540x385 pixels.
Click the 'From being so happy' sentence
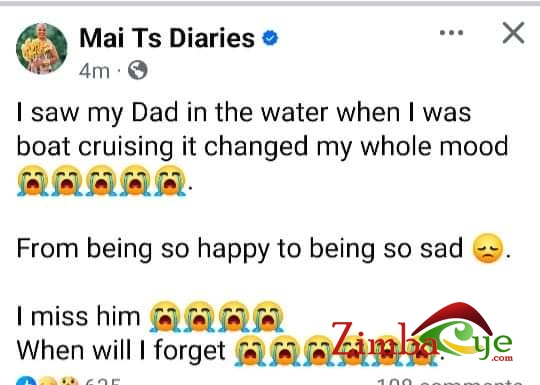(240, 249)
